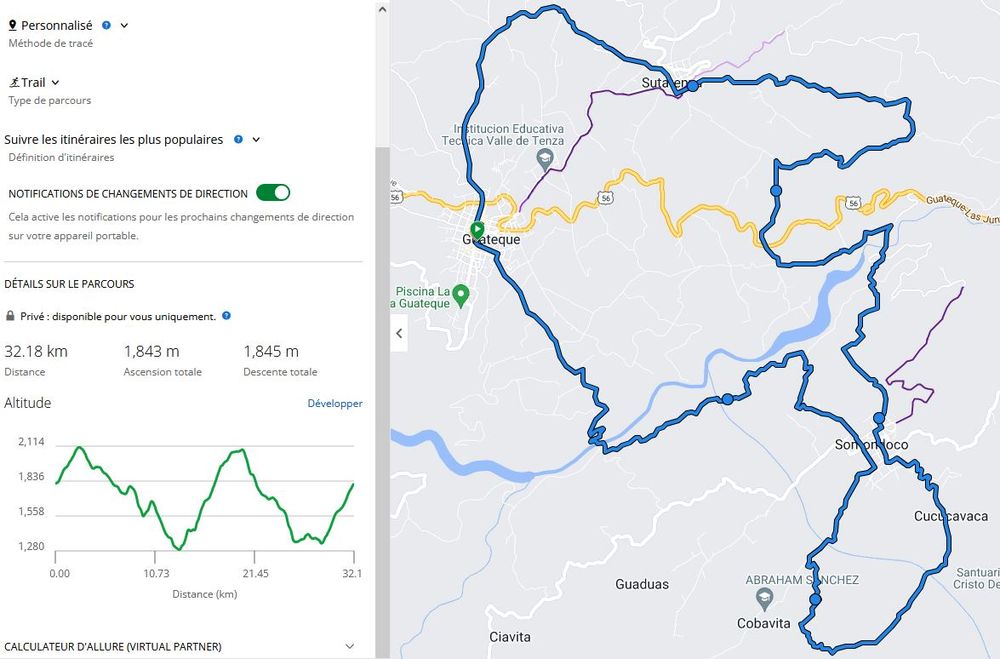
Task: Select the route waypoint at Sutatenza
Action: [692, 86]
